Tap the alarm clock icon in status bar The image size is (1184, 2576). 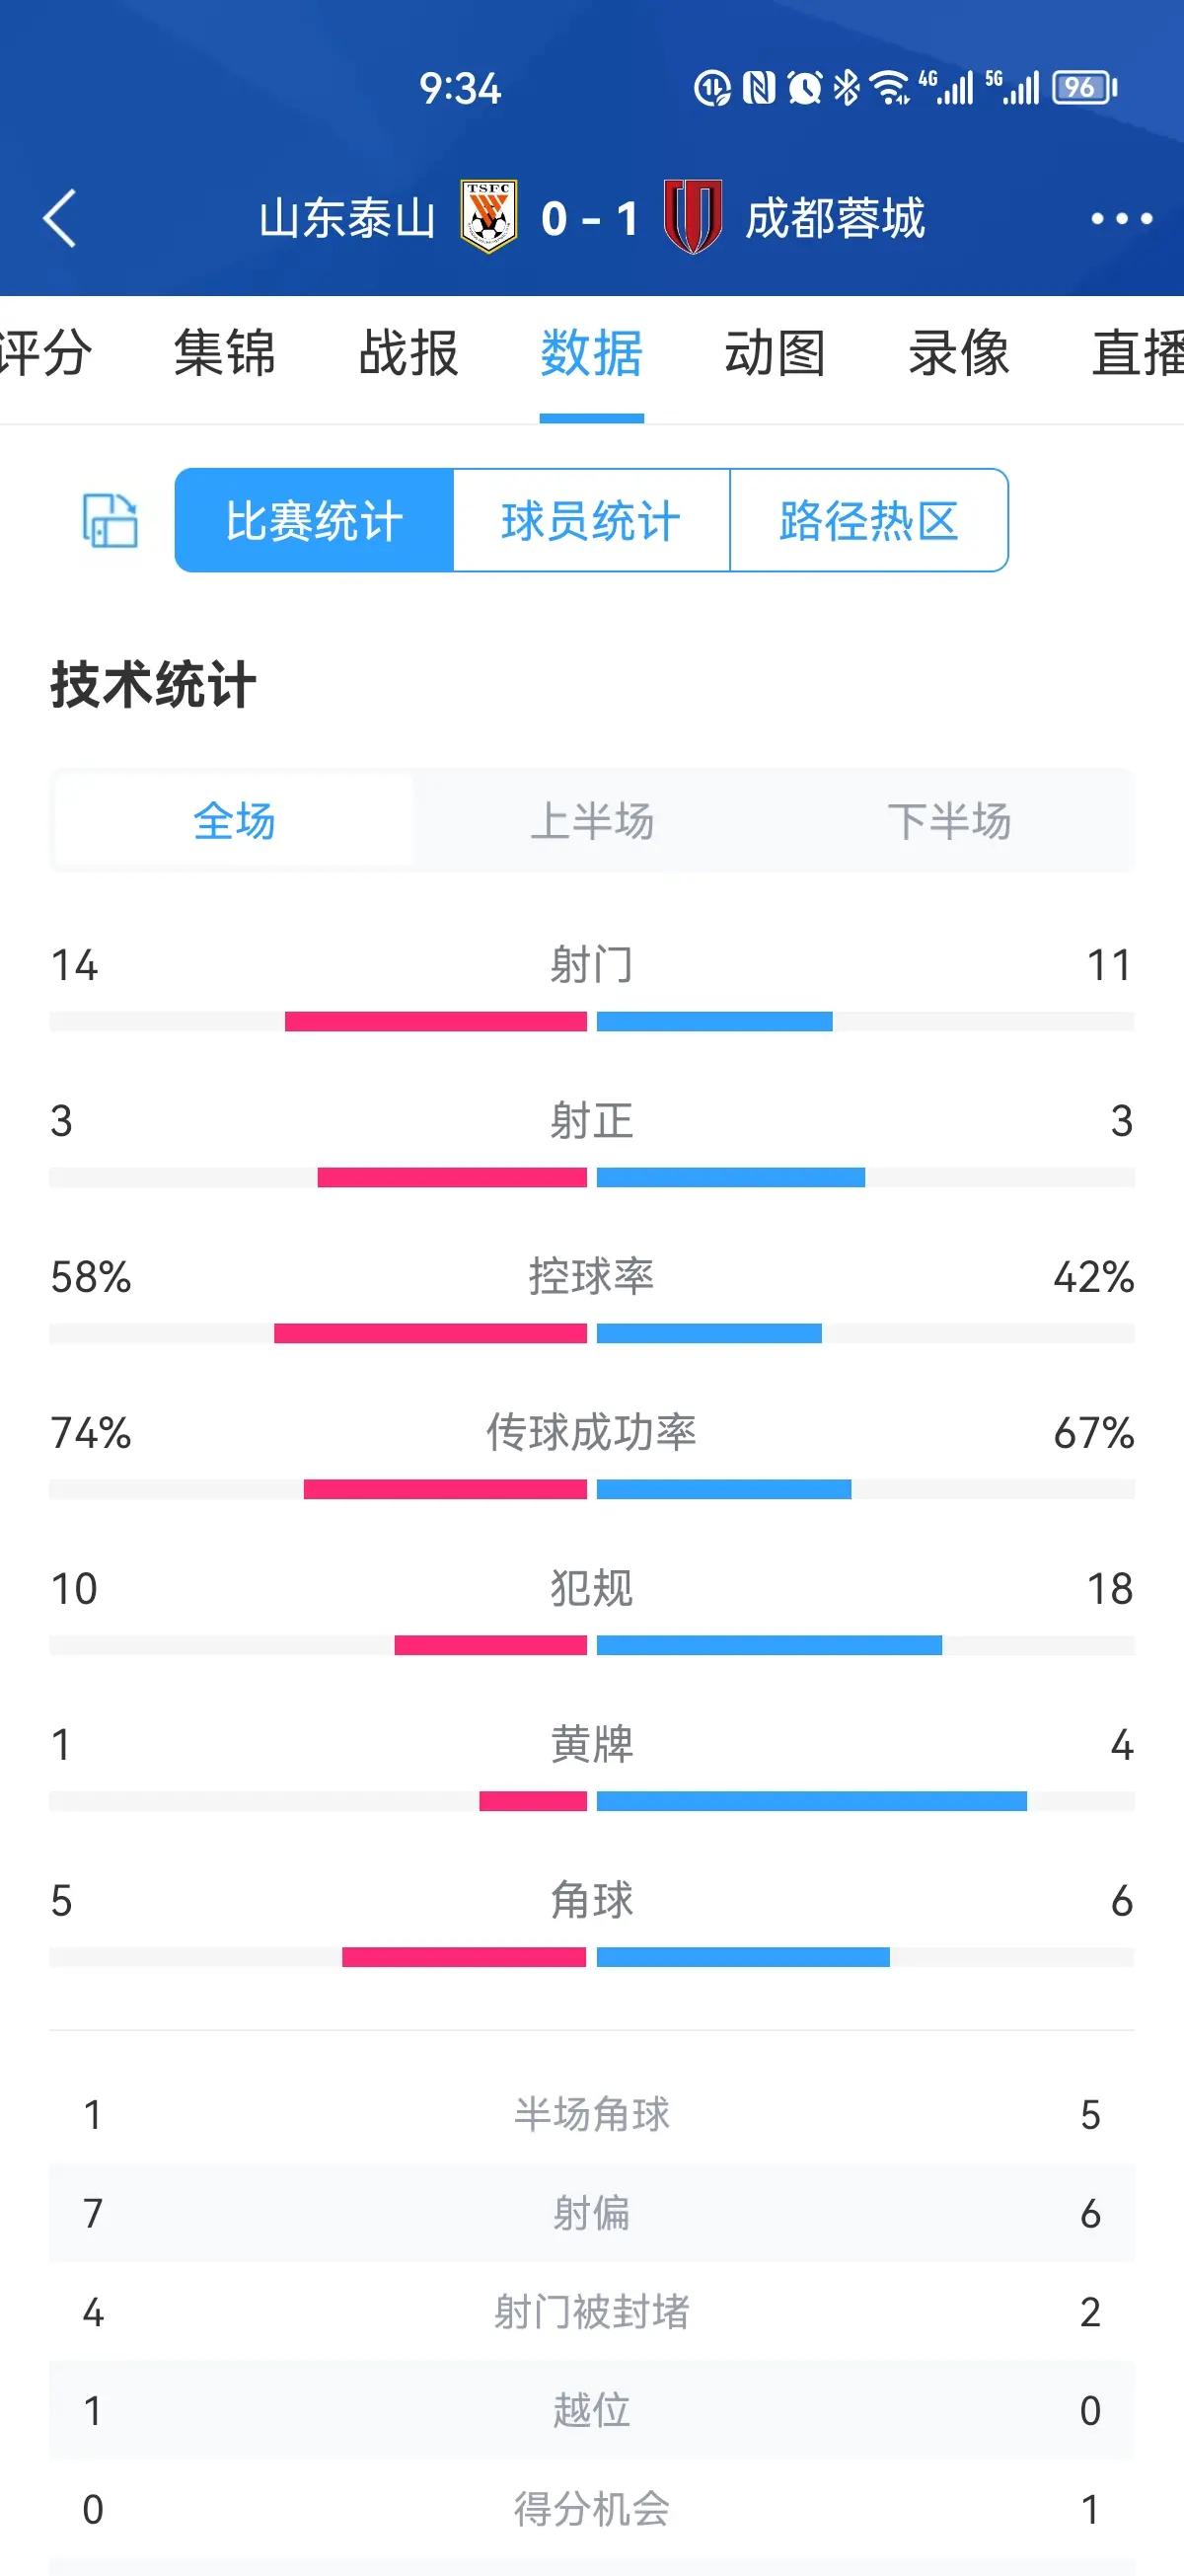[x=808, y=88]
